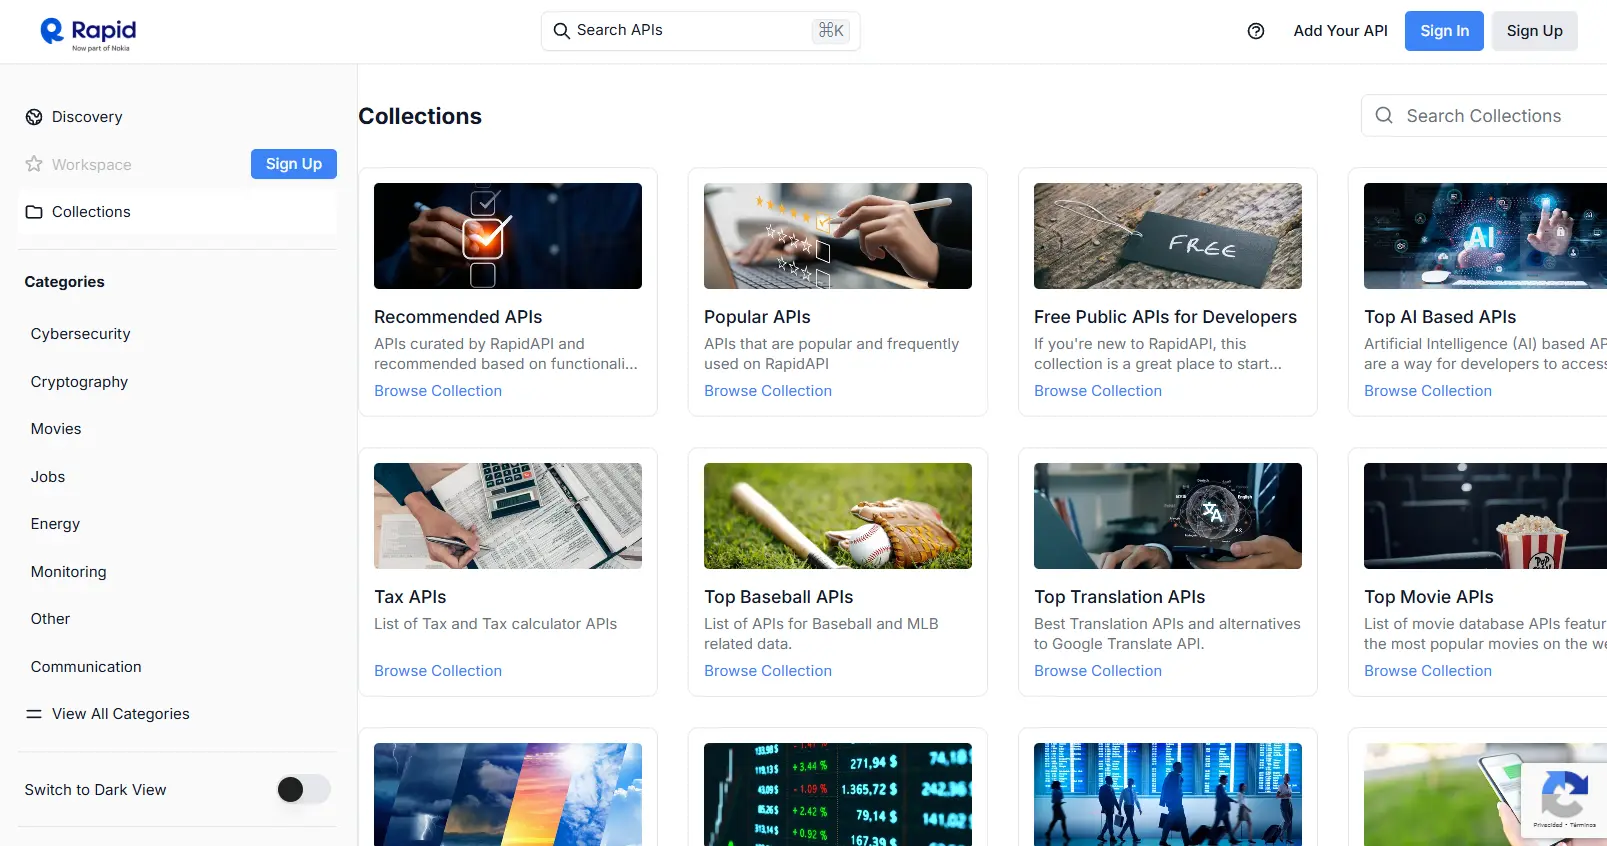Click the search magnifier icon in Search APIs
The width and height of the screenshot is (1607, 846).
[x=562, y=31]
